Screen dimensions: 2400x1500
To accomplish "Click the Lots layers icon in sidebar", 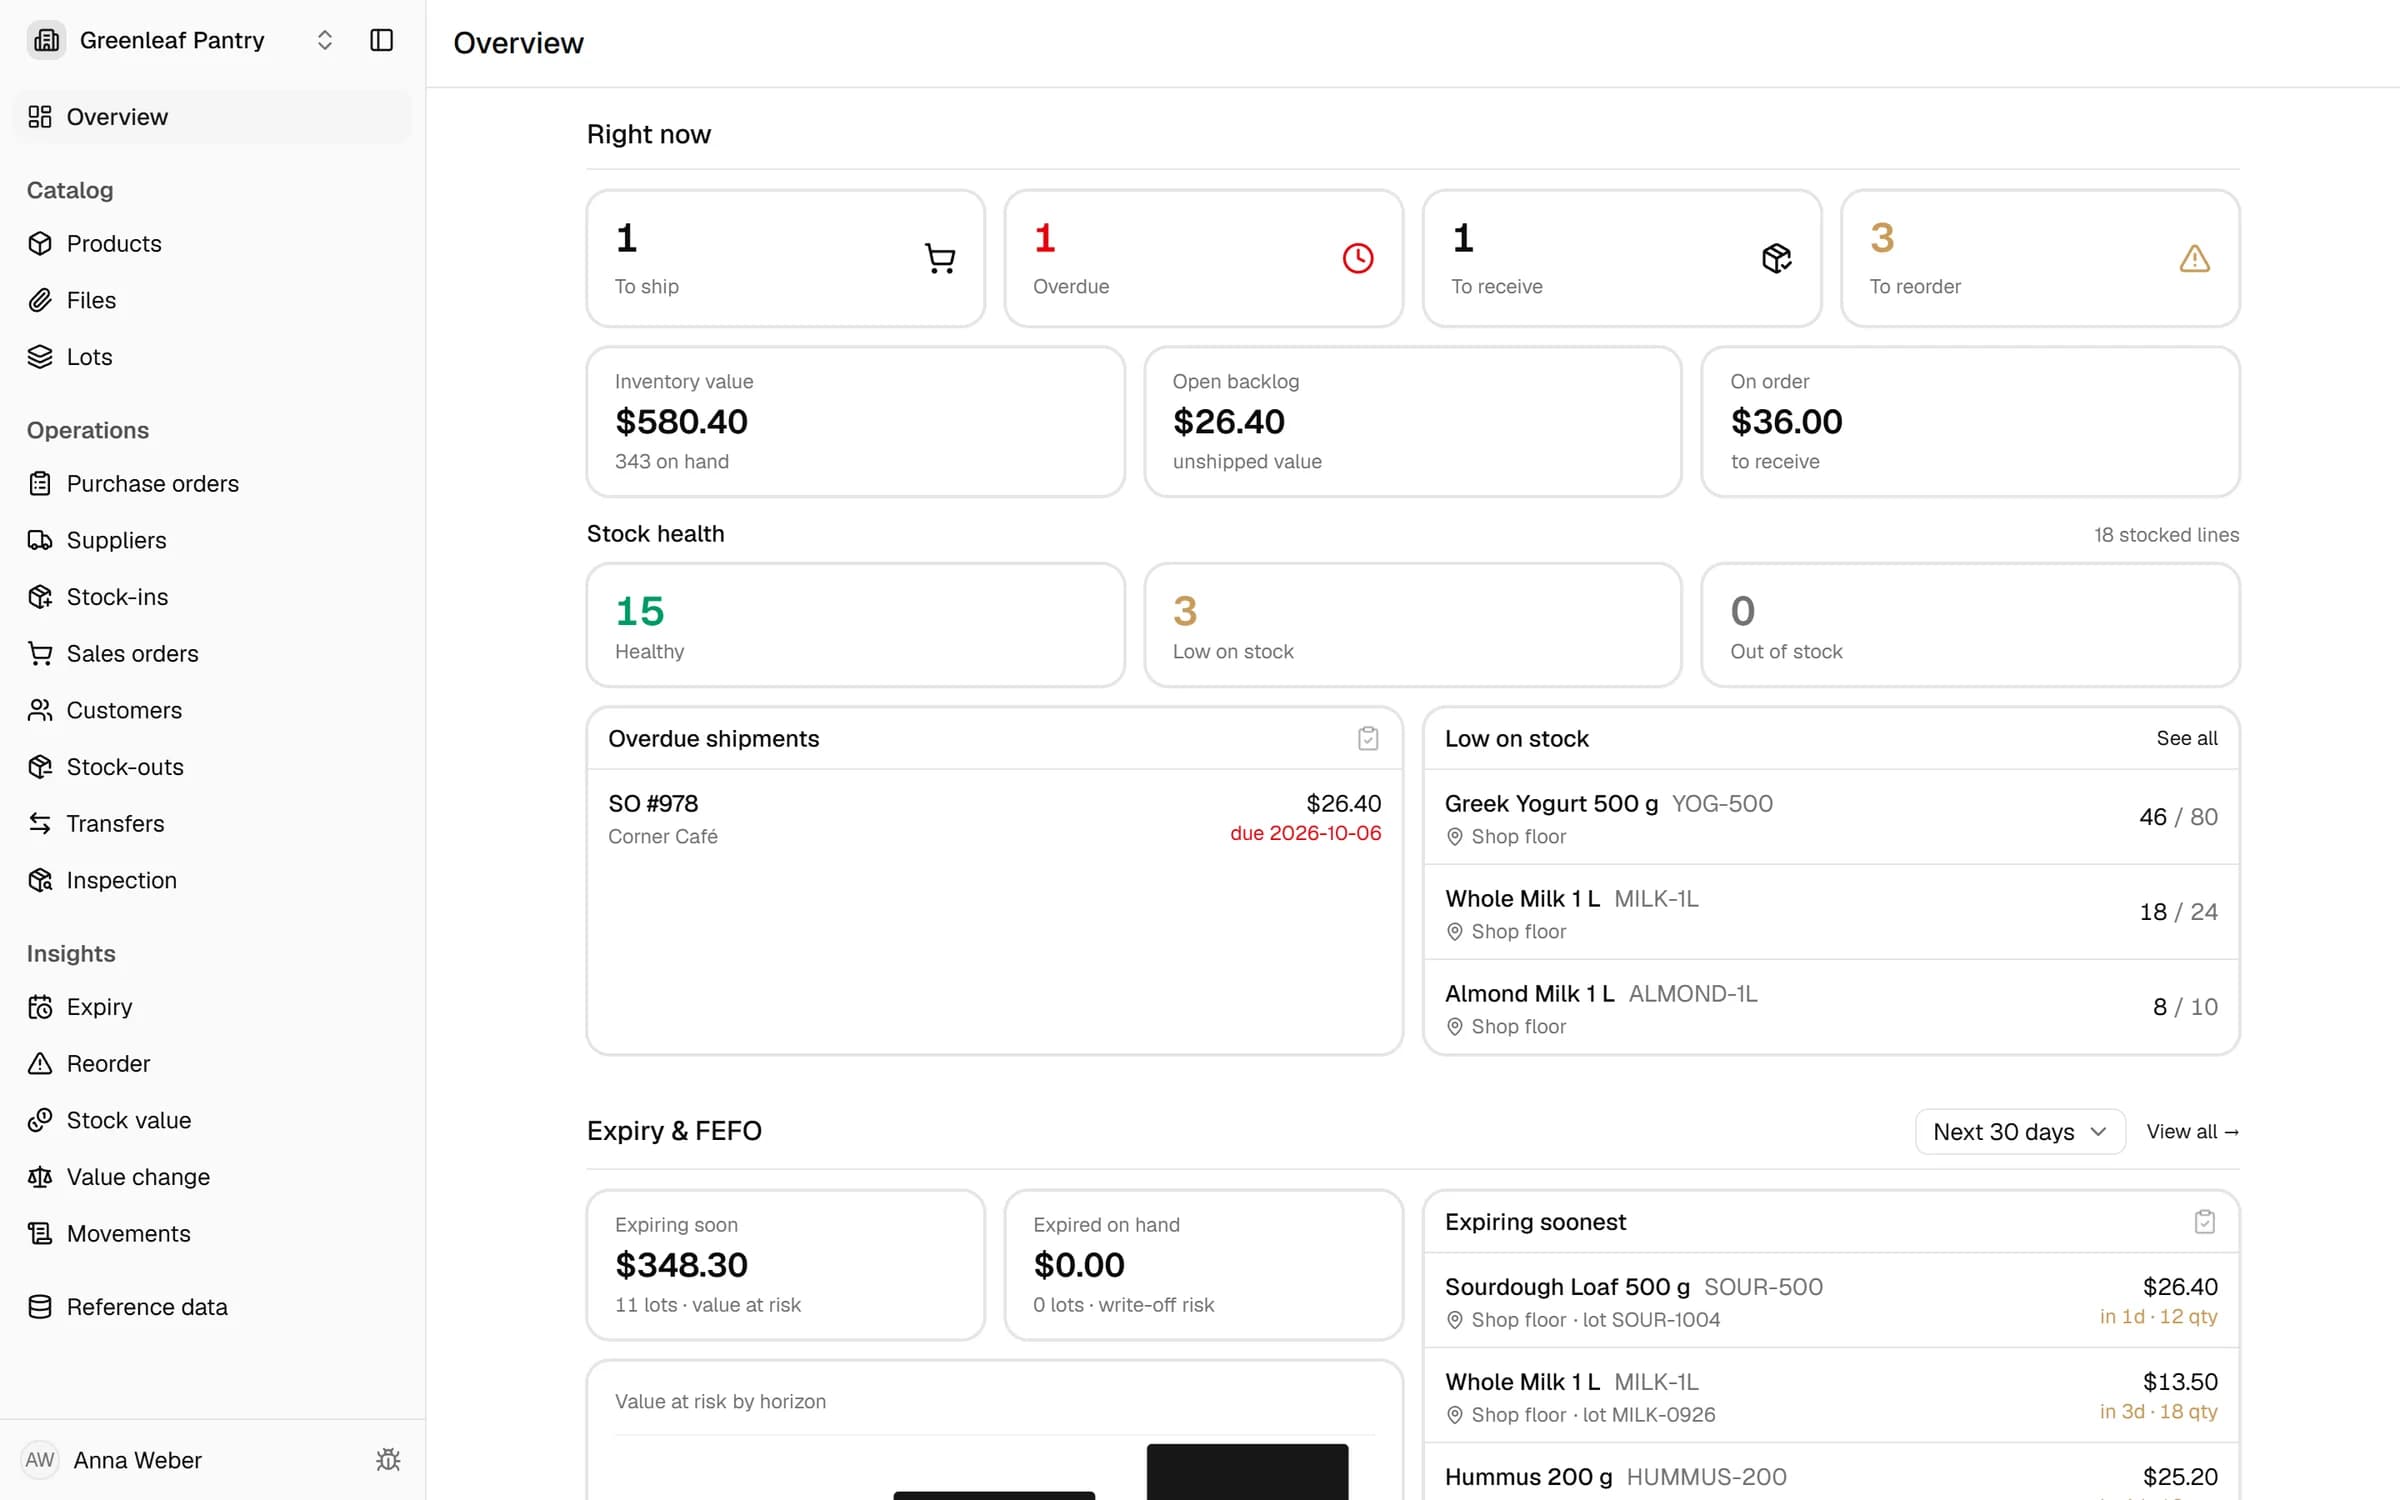I will (40, 357).
